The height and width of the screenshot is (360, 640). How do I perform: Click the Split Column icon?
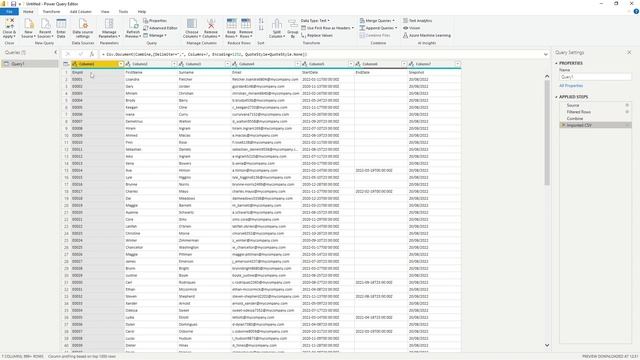point(276,24)
